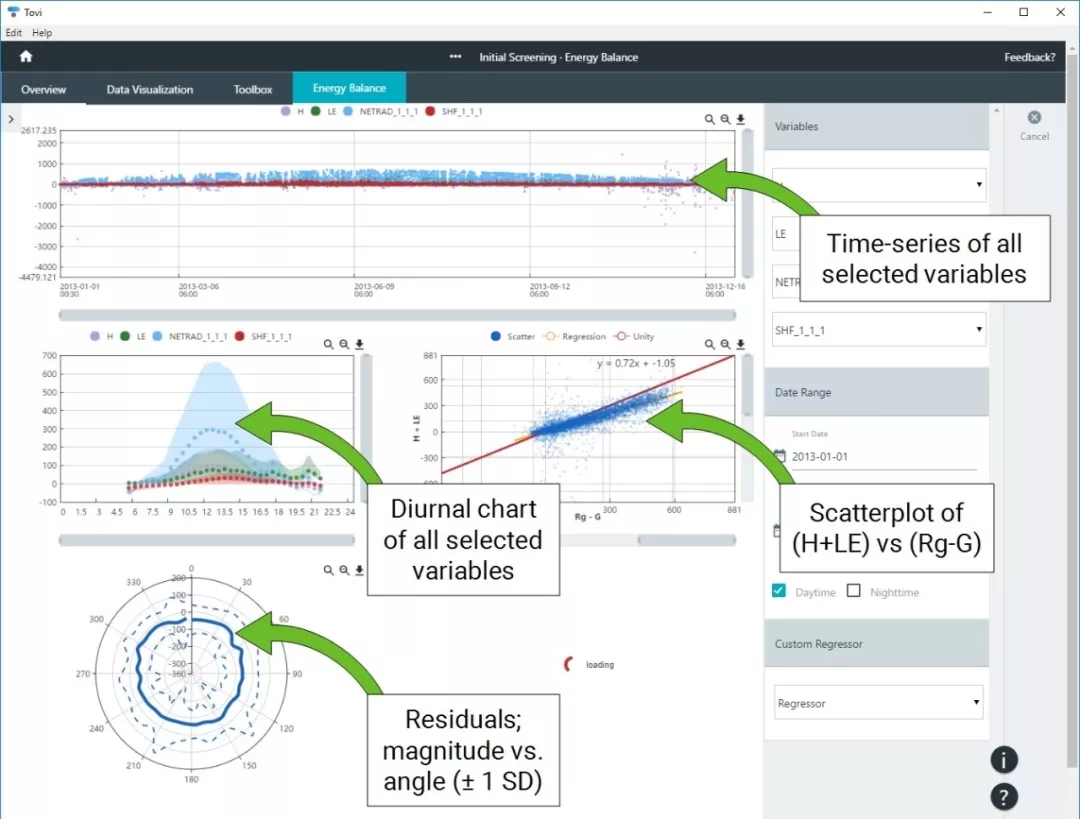1080x819 pixels.
Task: Download the time-series chart
Action: tap(741, 119)
